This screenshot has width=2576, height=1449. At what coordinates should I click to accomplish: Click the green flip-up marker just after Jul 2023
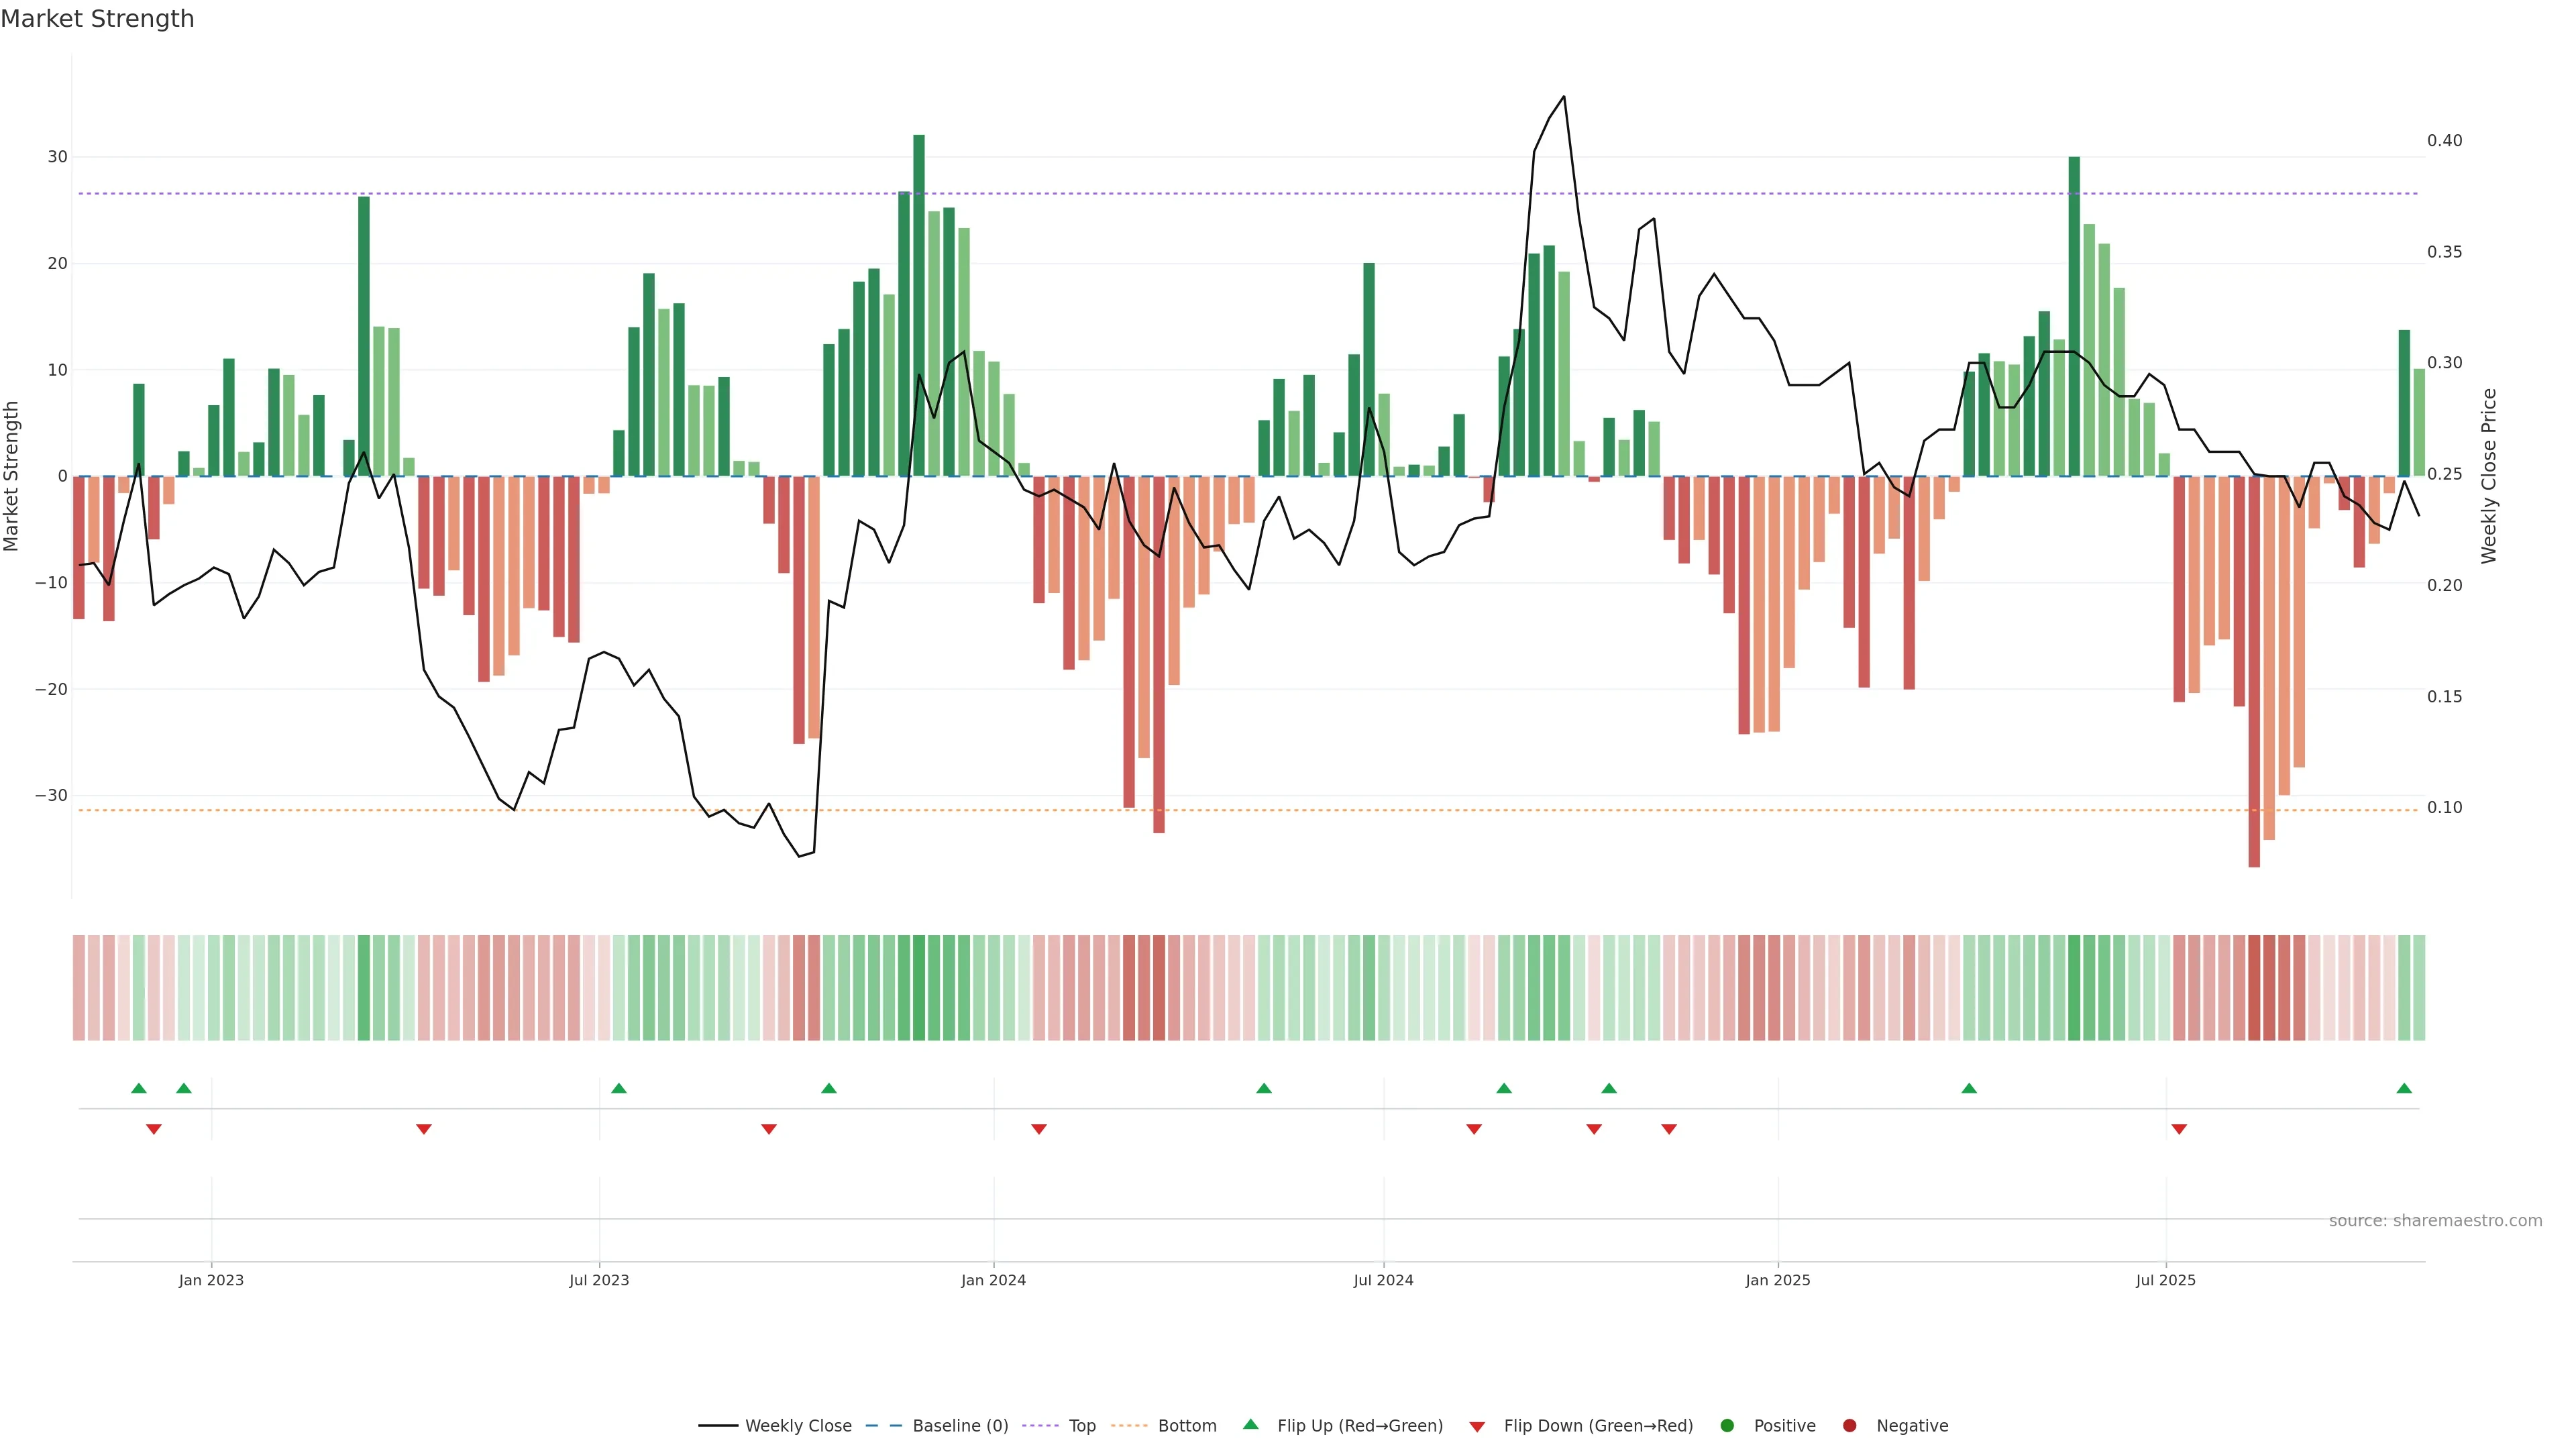[x=619, y=1088]
